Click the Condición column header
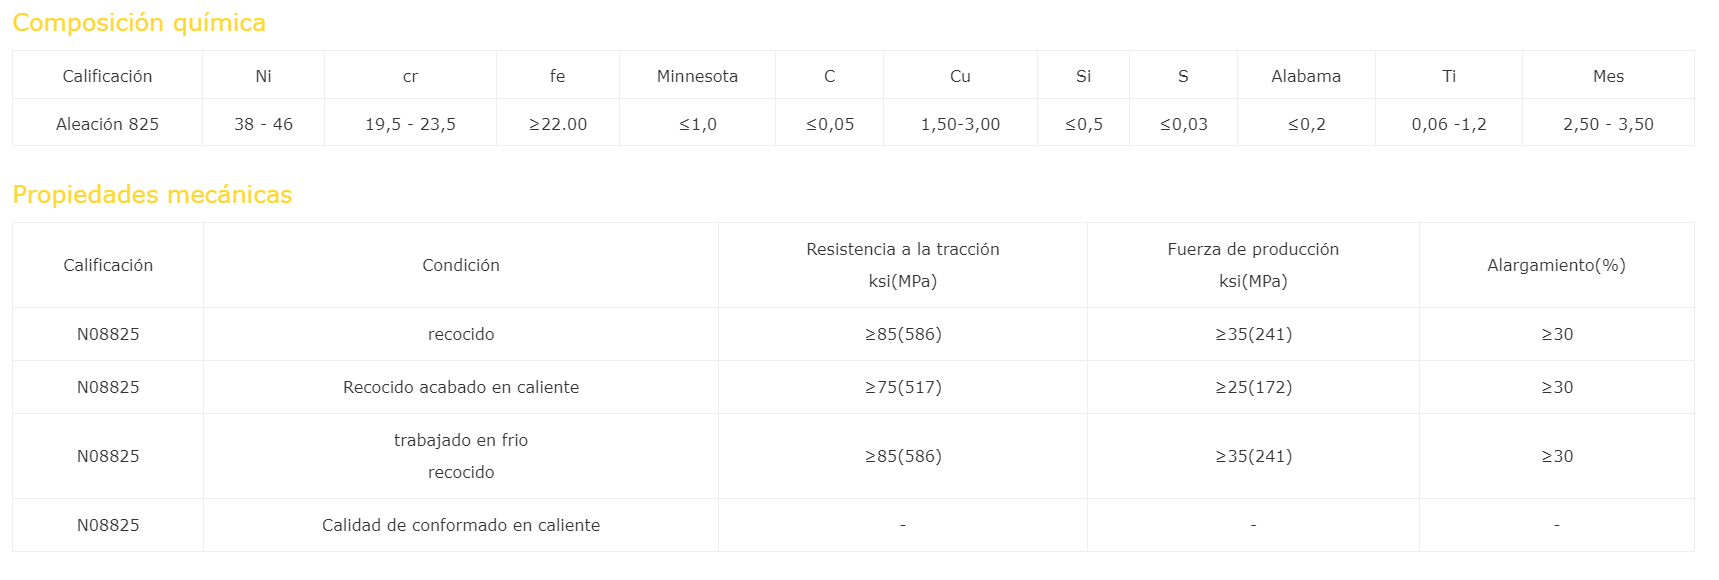 (x=461, y=265)
